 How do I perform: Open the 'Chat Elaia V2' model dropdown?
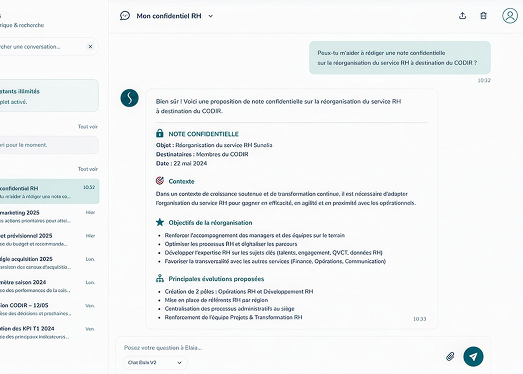tap(155, 363)
